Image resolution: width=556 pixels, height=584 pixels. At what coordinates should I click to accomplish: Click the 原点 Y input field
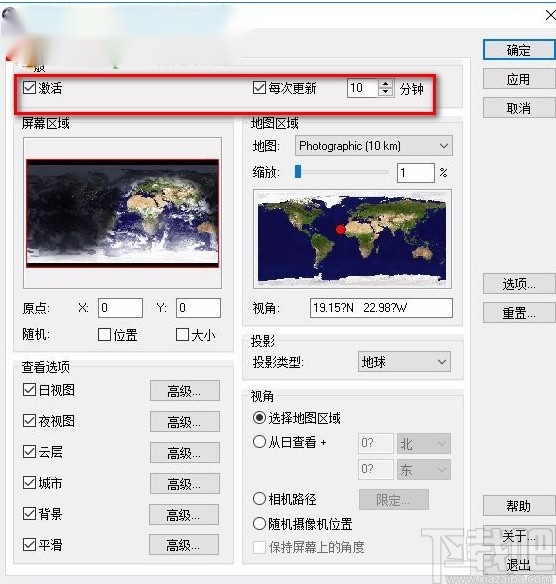coord(198,308)
